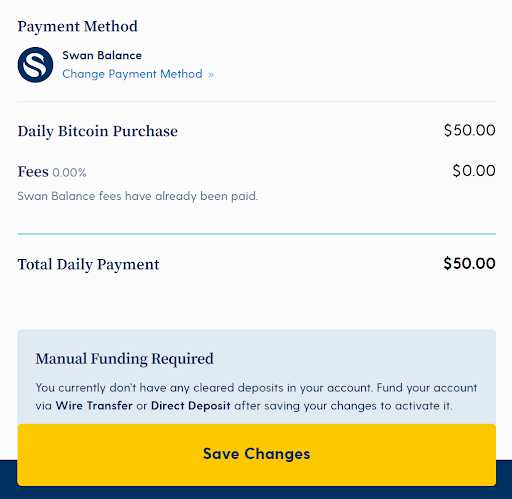Click the cleared deposits notice sentence

pos(203,388)
